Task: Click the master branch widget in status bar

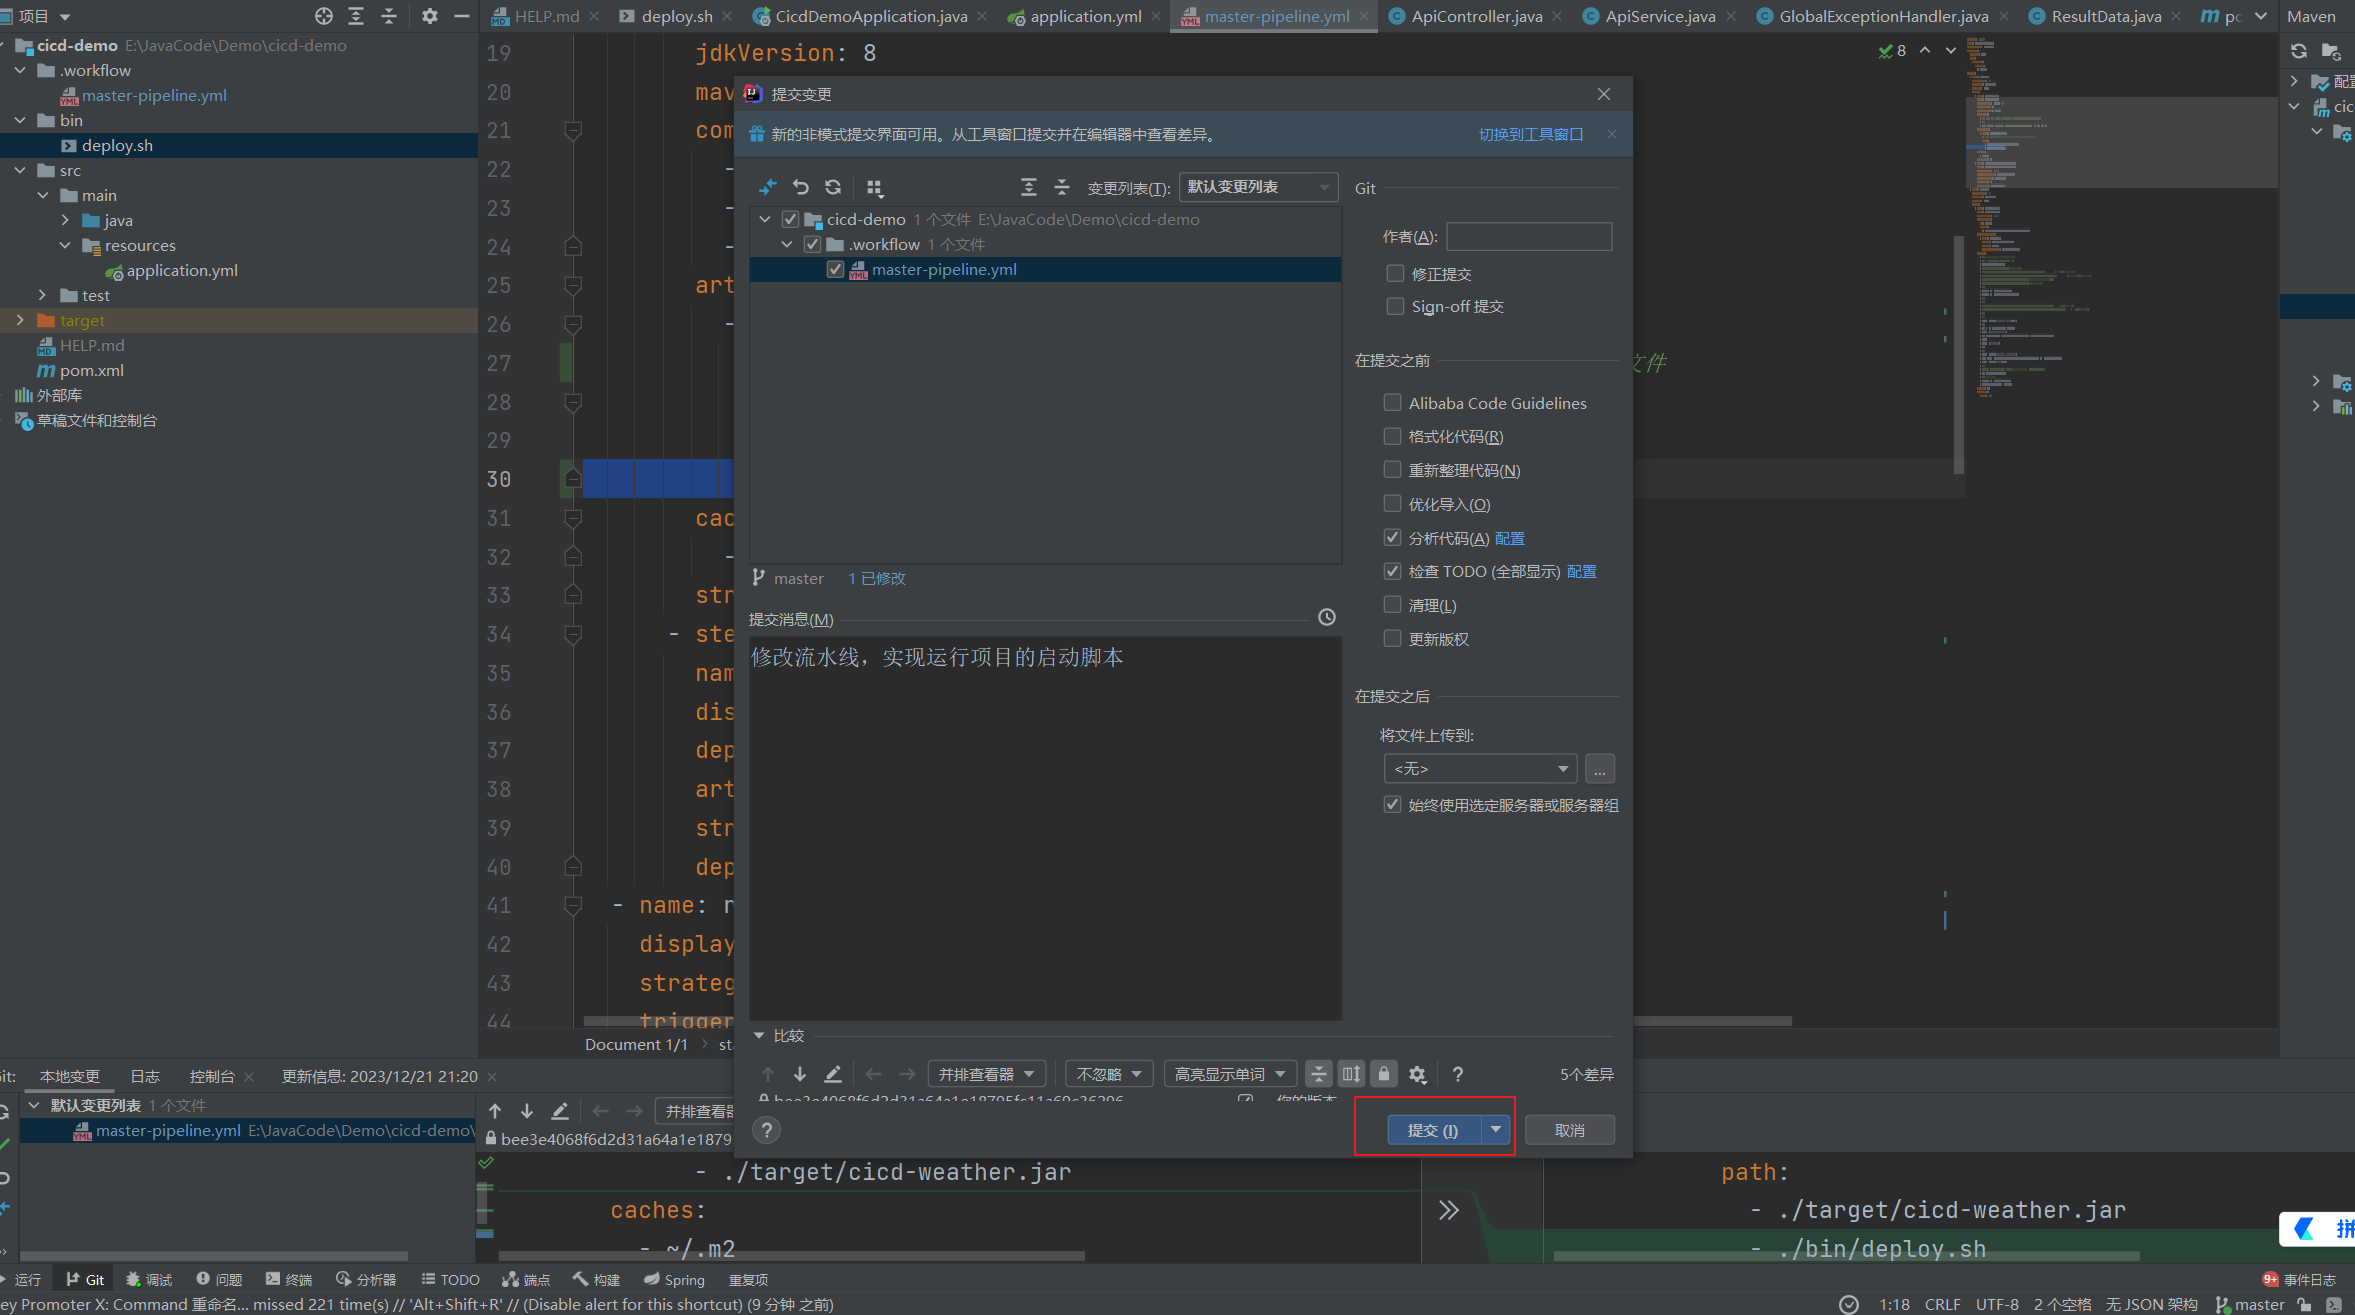Action: (2251, 1304)
